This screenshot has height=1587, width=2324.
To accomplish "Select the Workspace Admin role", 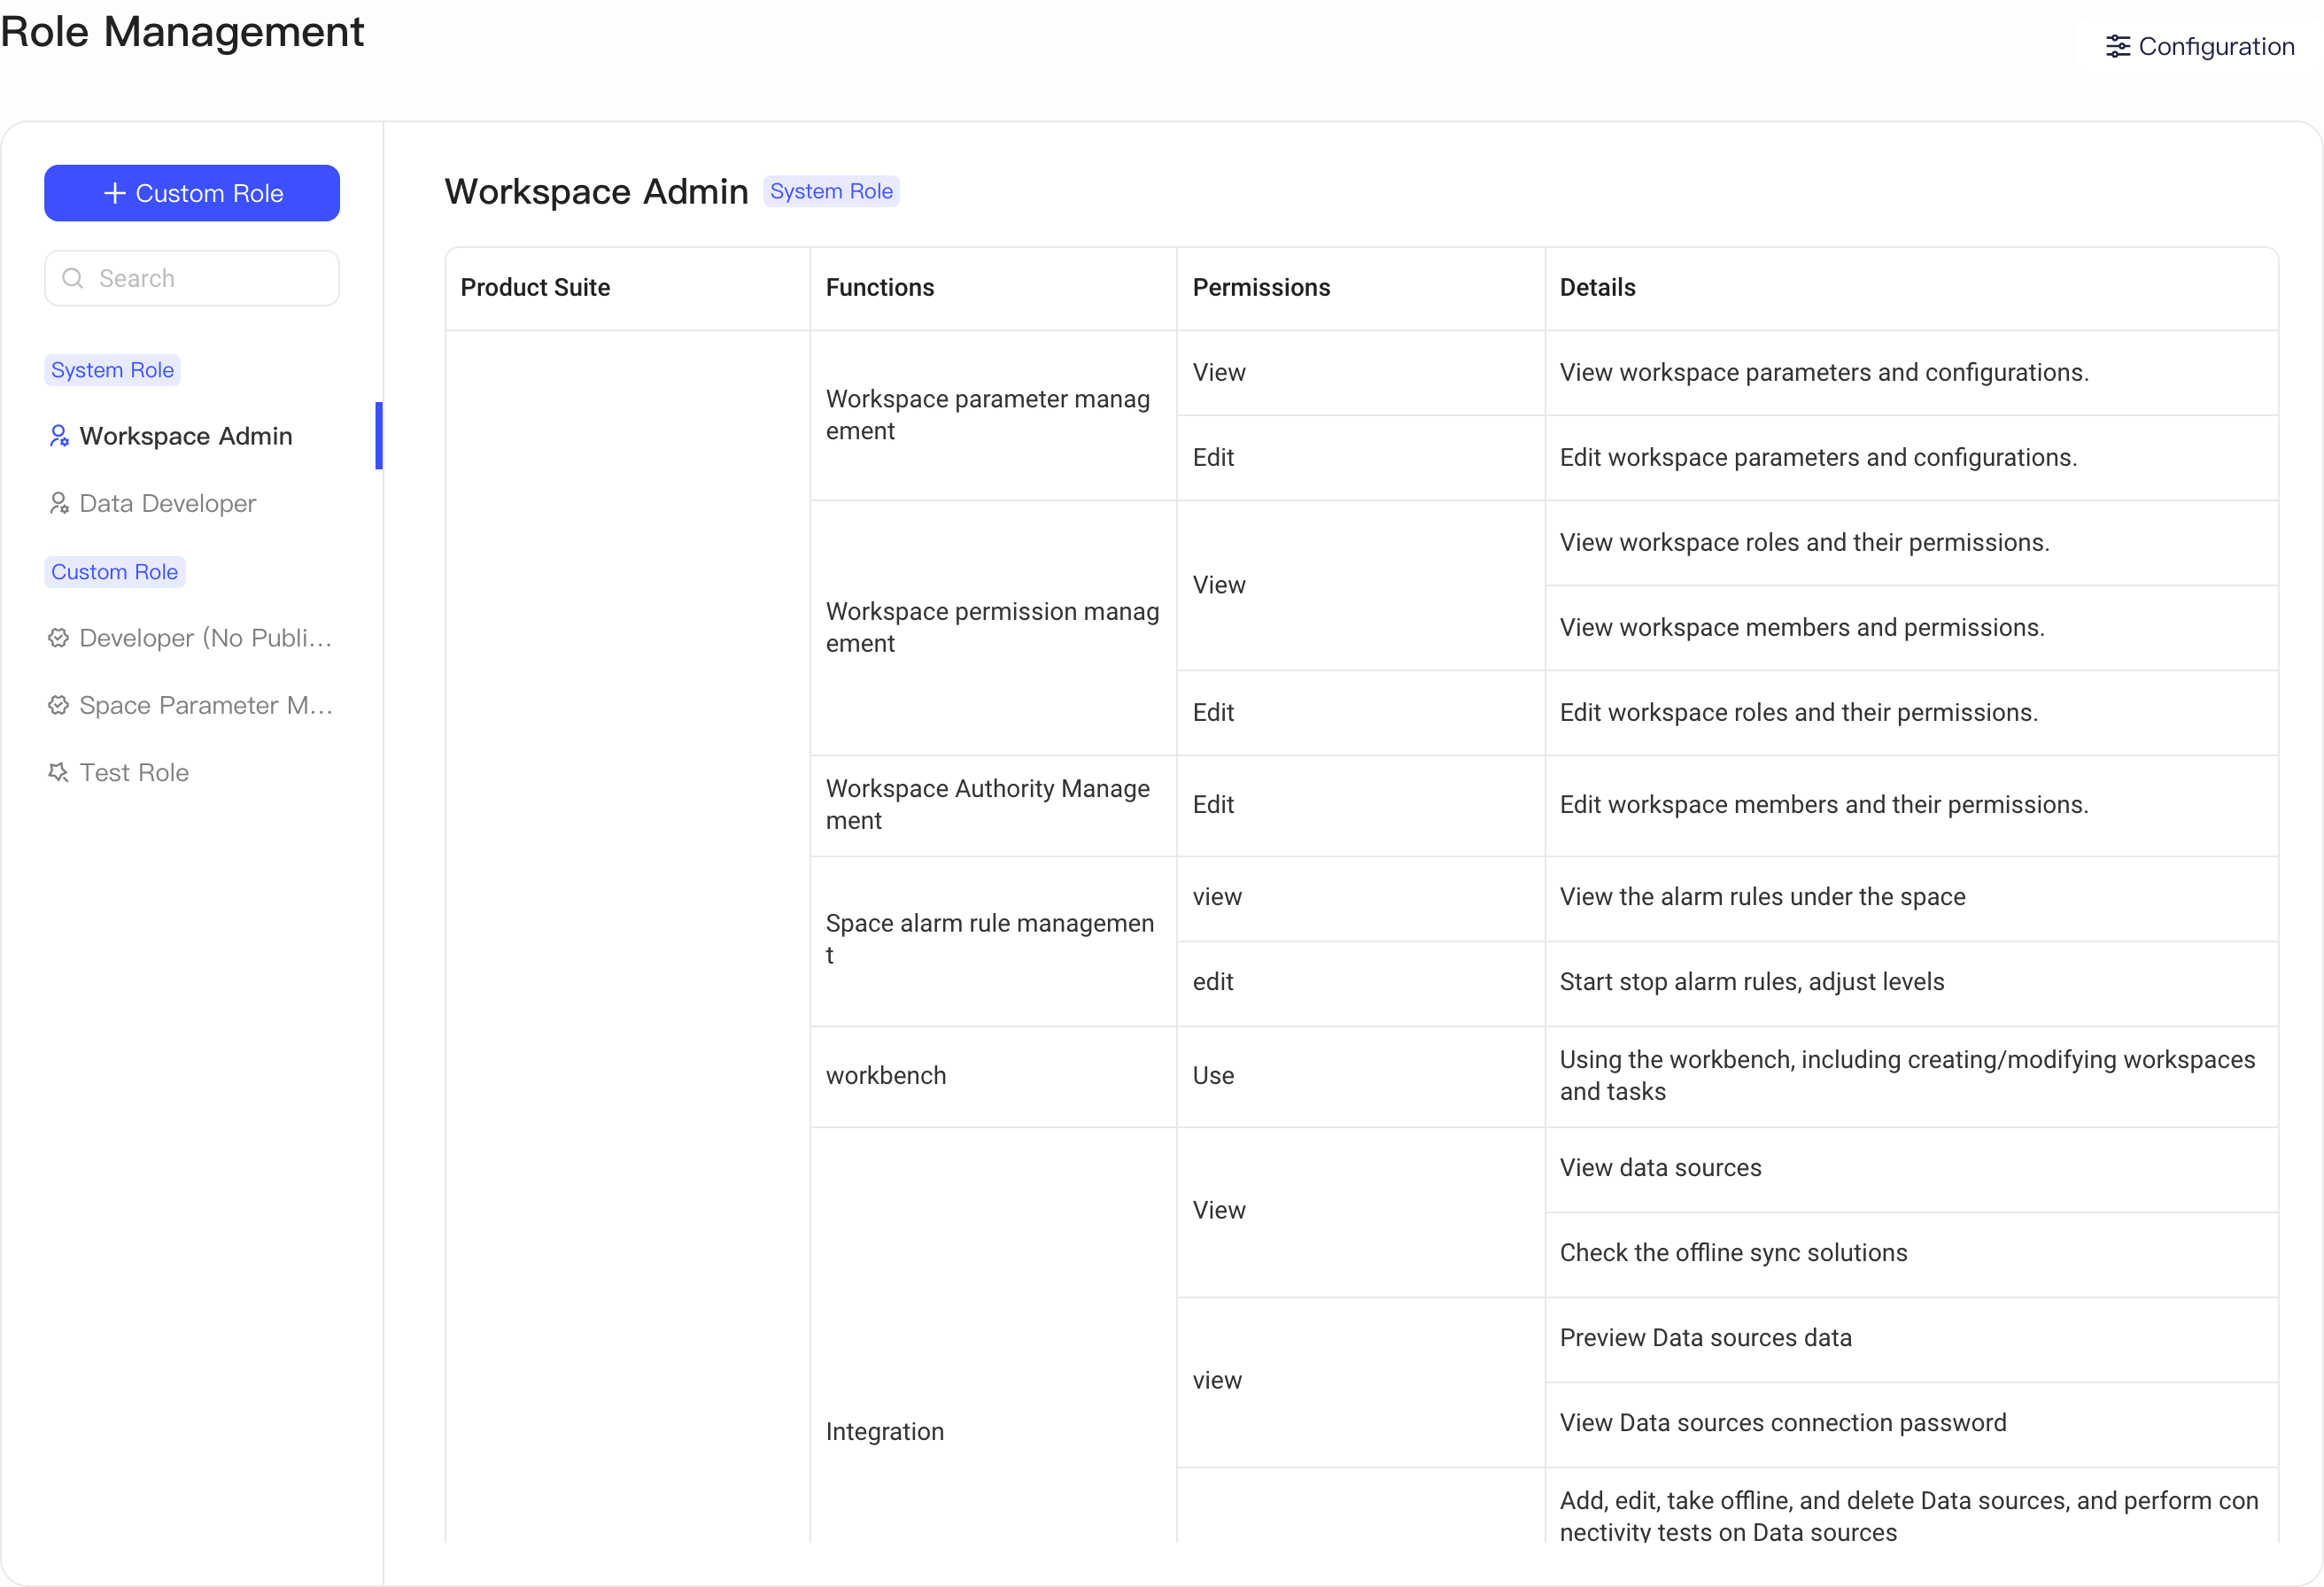I will coord(192,436).
